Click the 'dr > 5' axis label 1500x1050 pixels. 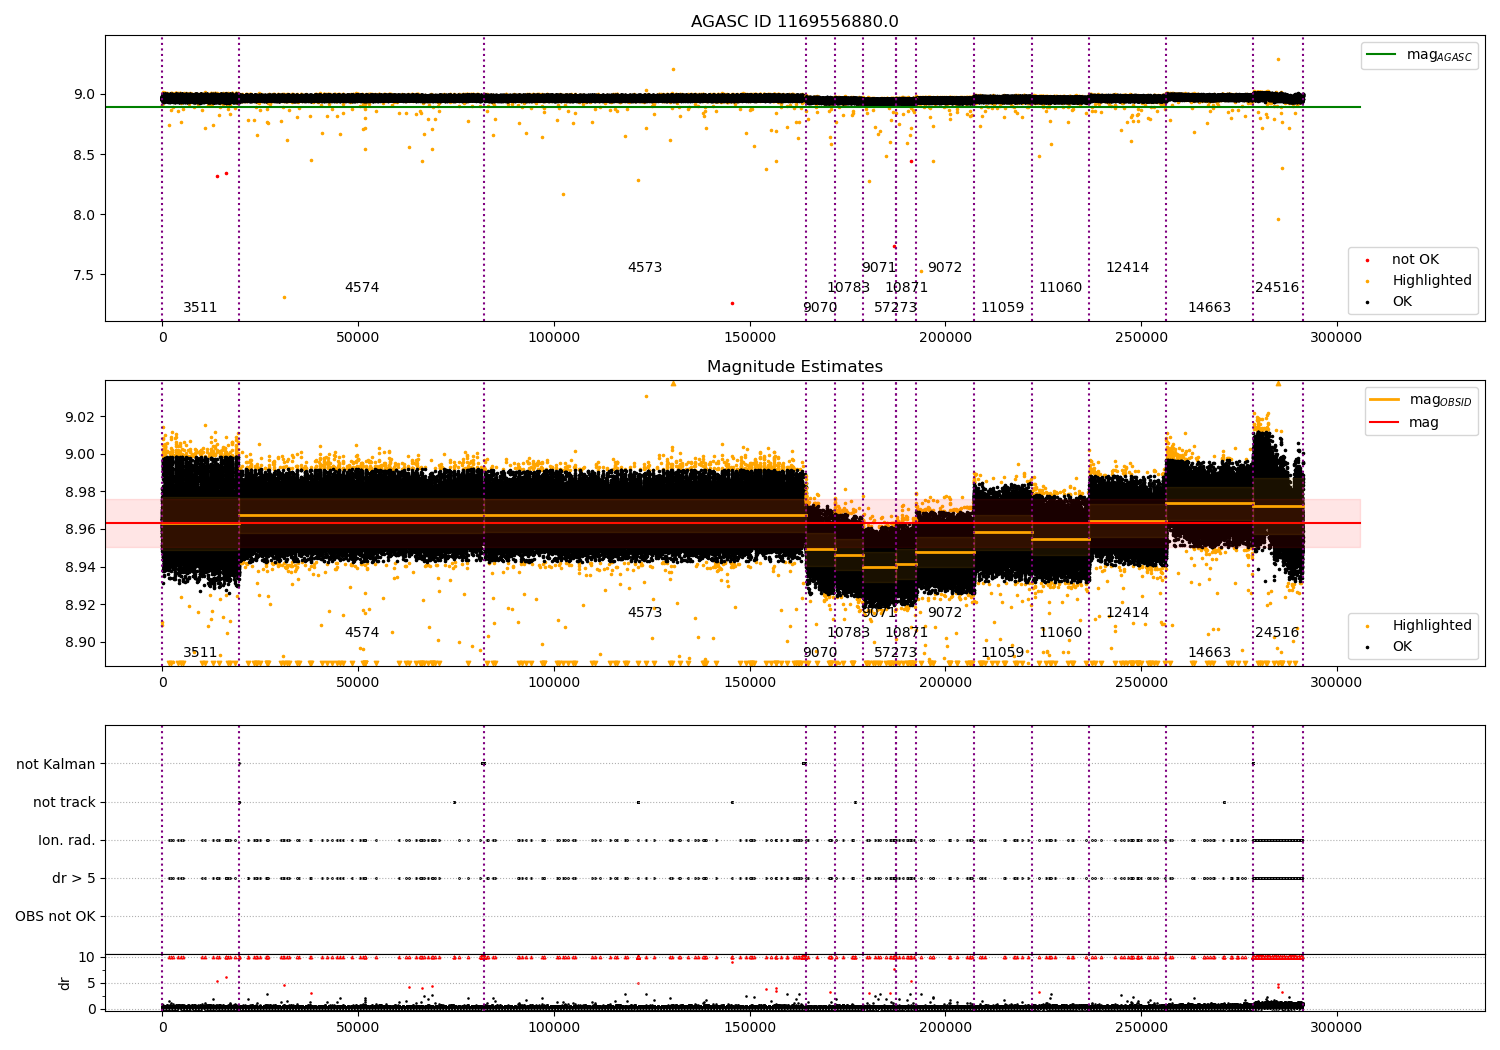[74, 878]
